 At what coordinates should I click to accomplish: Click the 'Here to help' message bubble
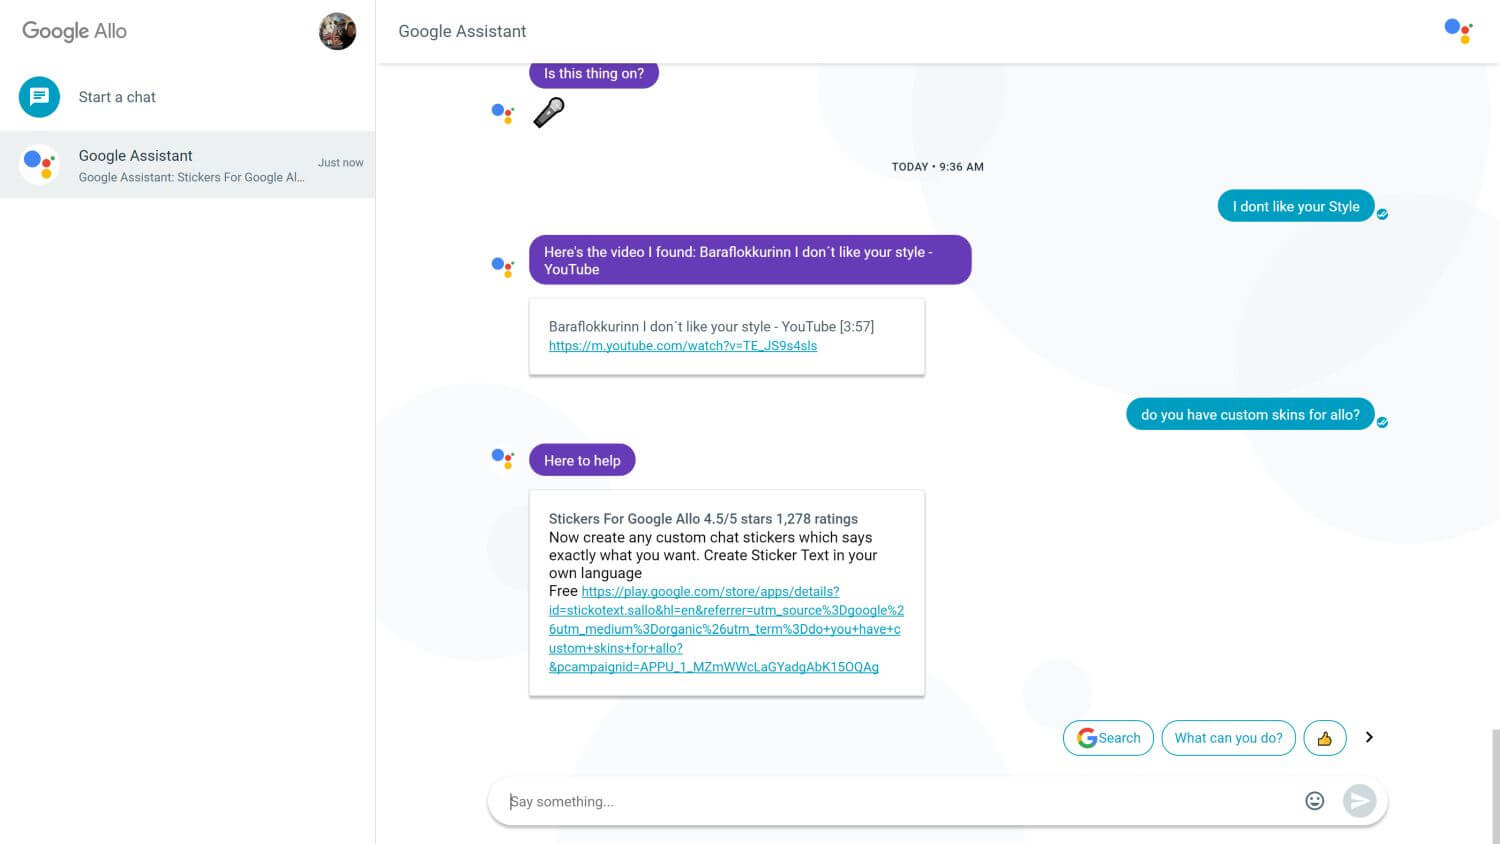pos(582,460)
